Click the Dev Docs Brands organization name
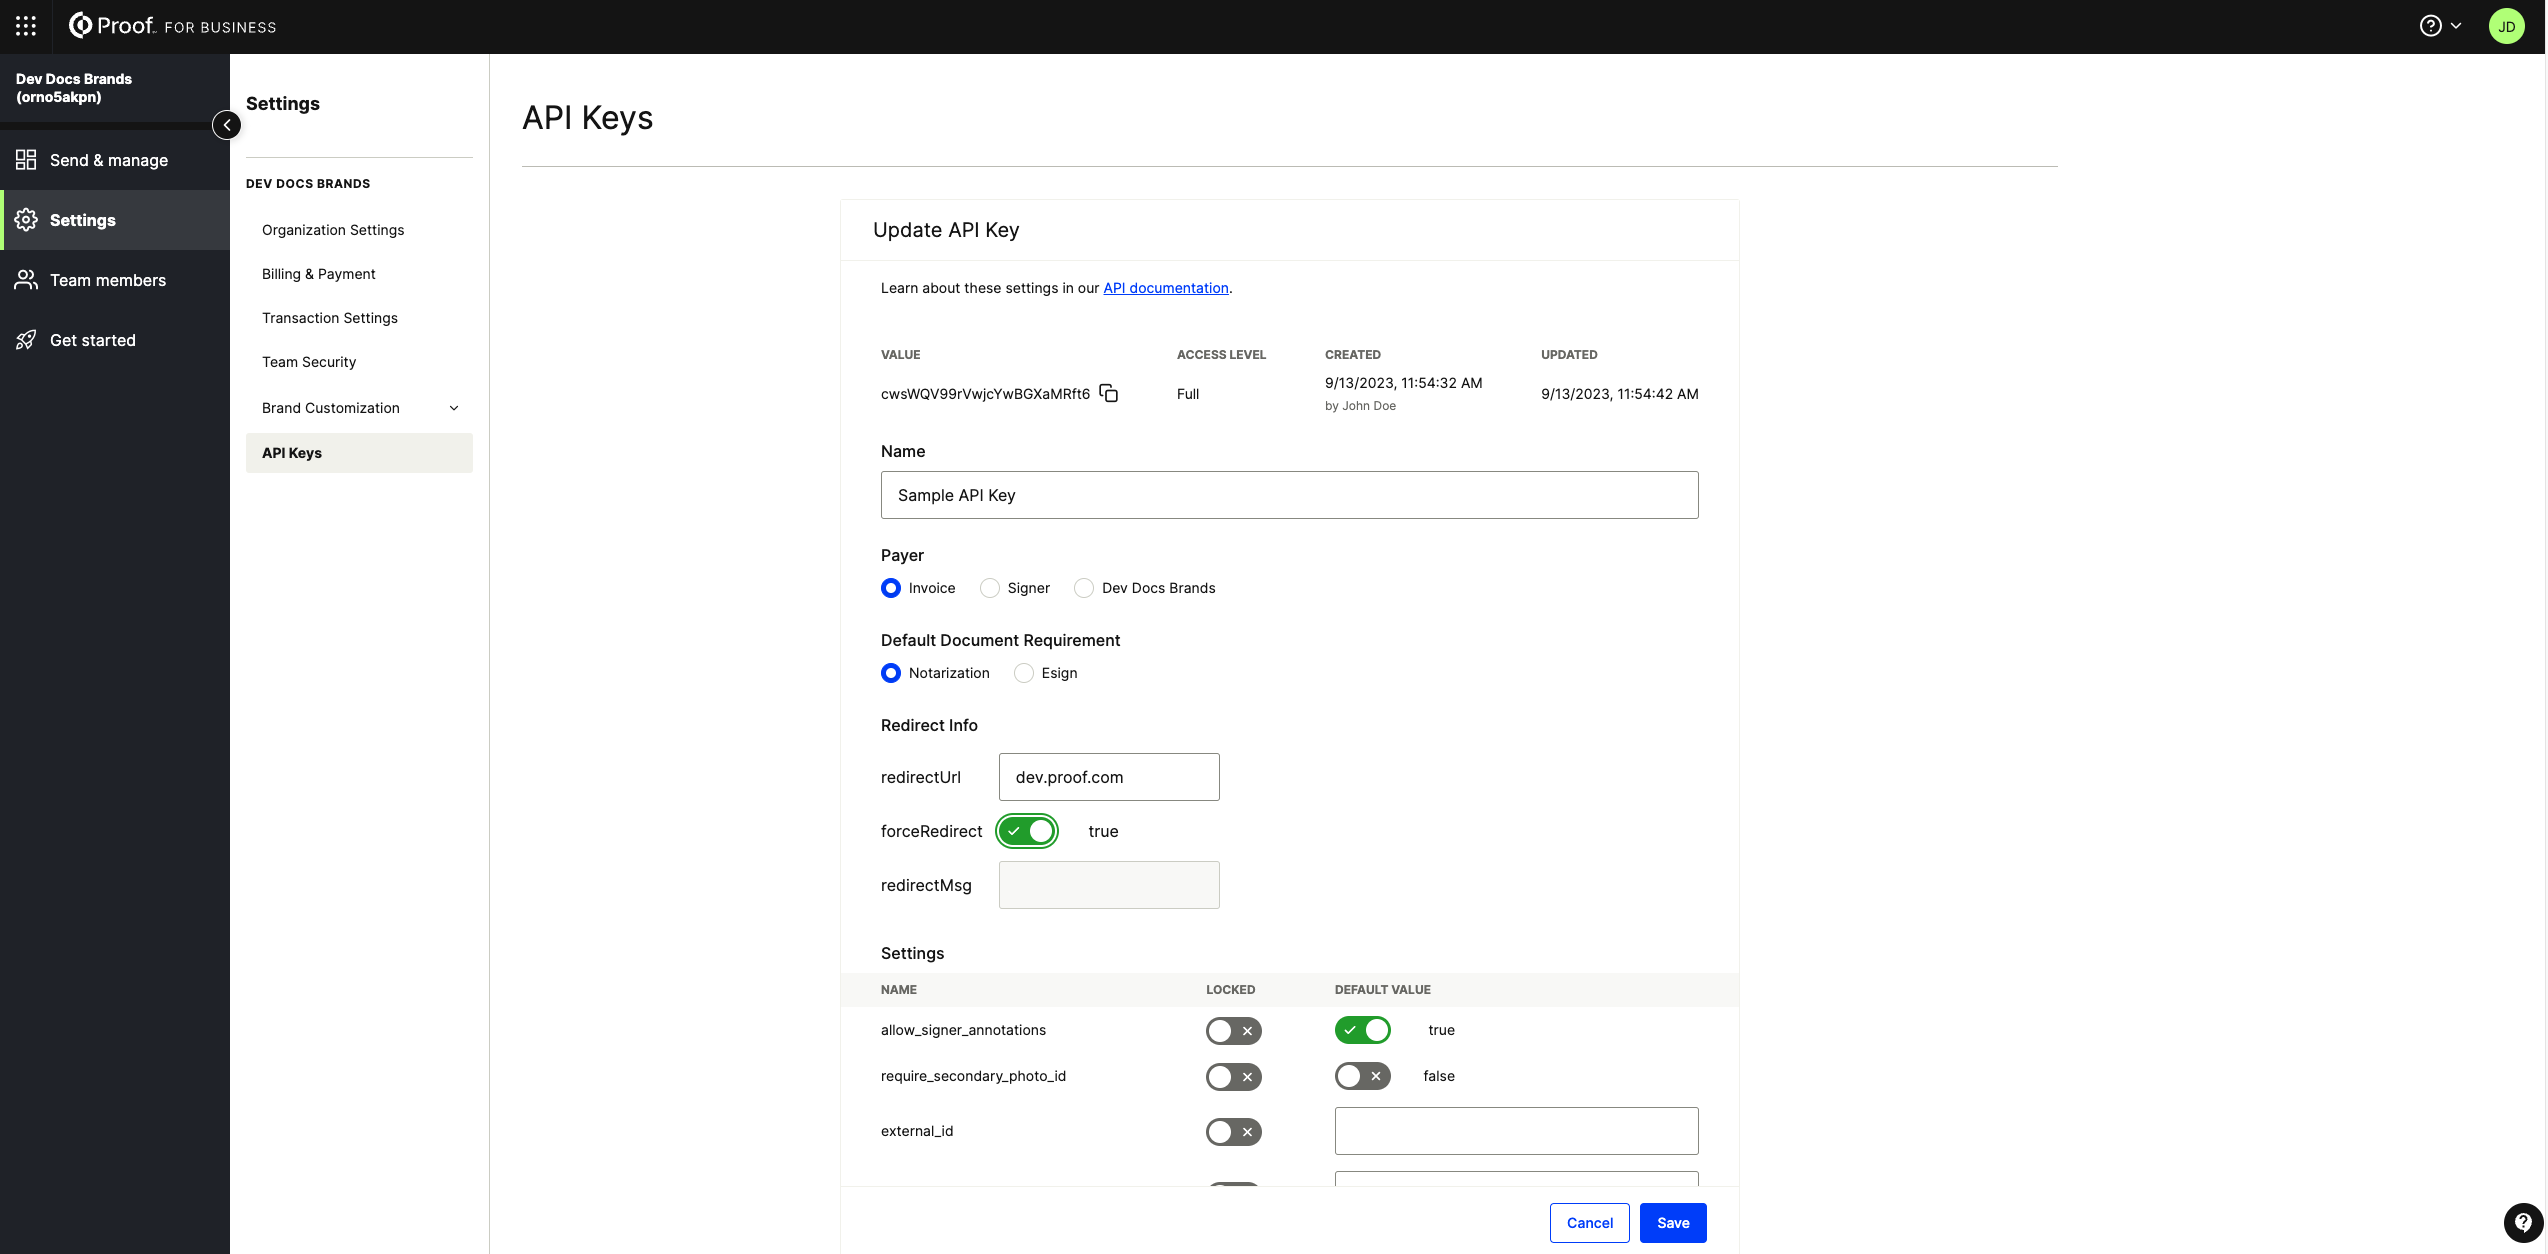The height and width of the screenshot is (1254, 2548). (x=74, y=88)
